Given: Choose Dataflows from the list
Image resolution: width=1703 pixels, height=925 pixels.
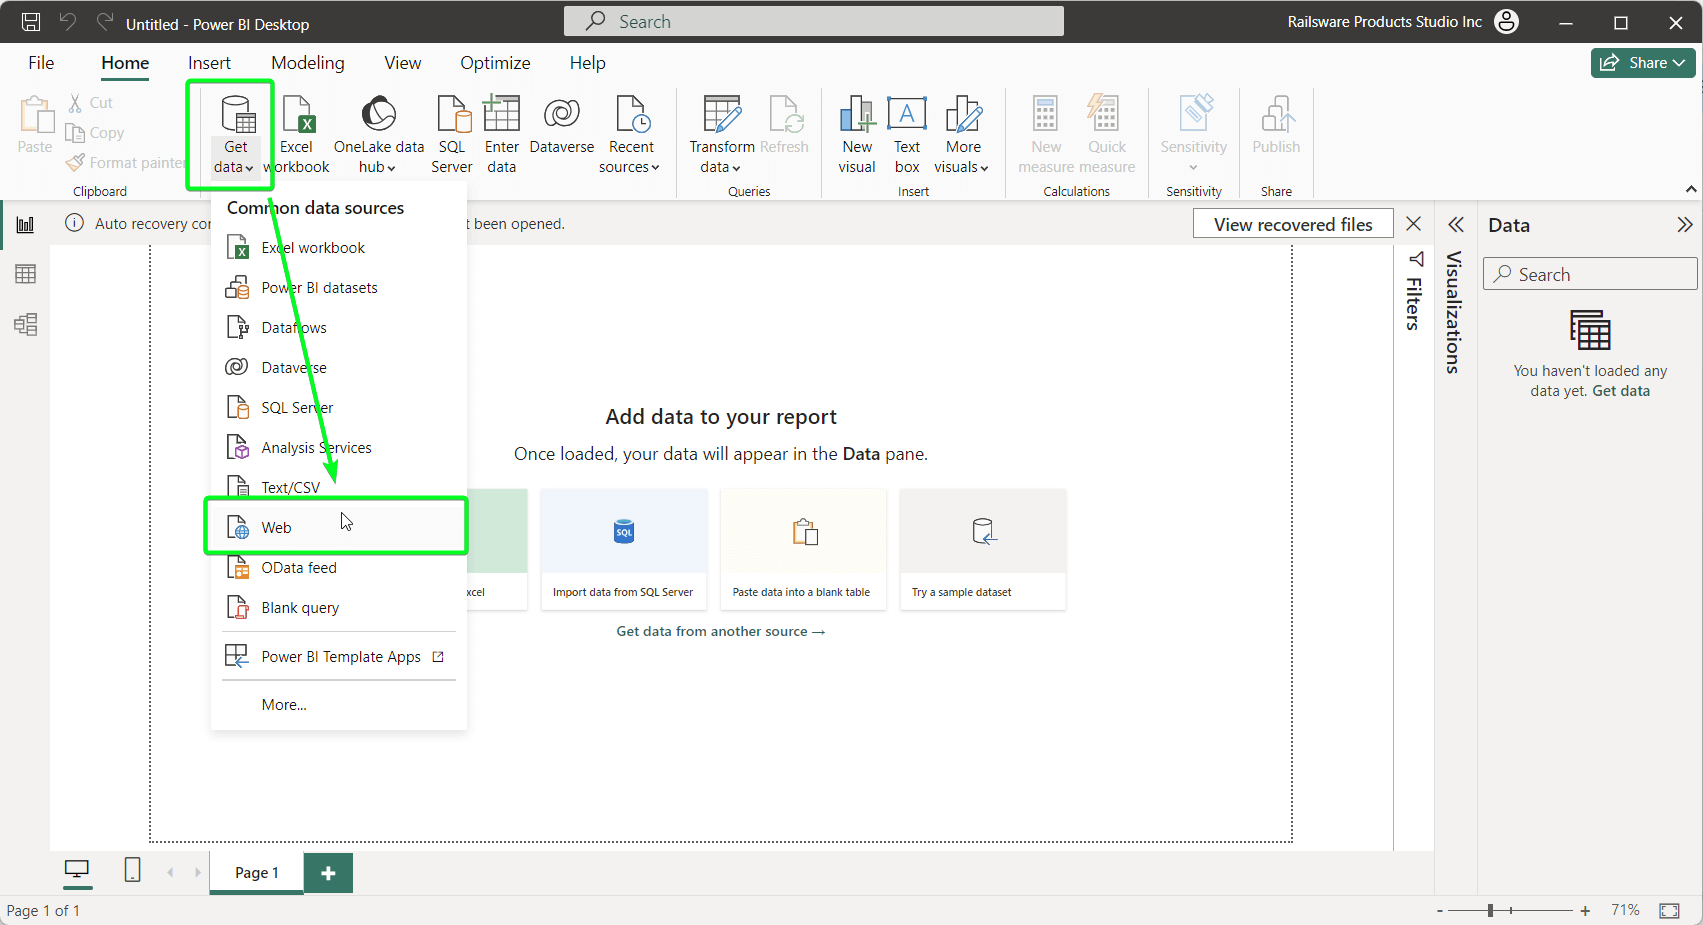Looking at the screenshot, I should click(x=339, y=328).
